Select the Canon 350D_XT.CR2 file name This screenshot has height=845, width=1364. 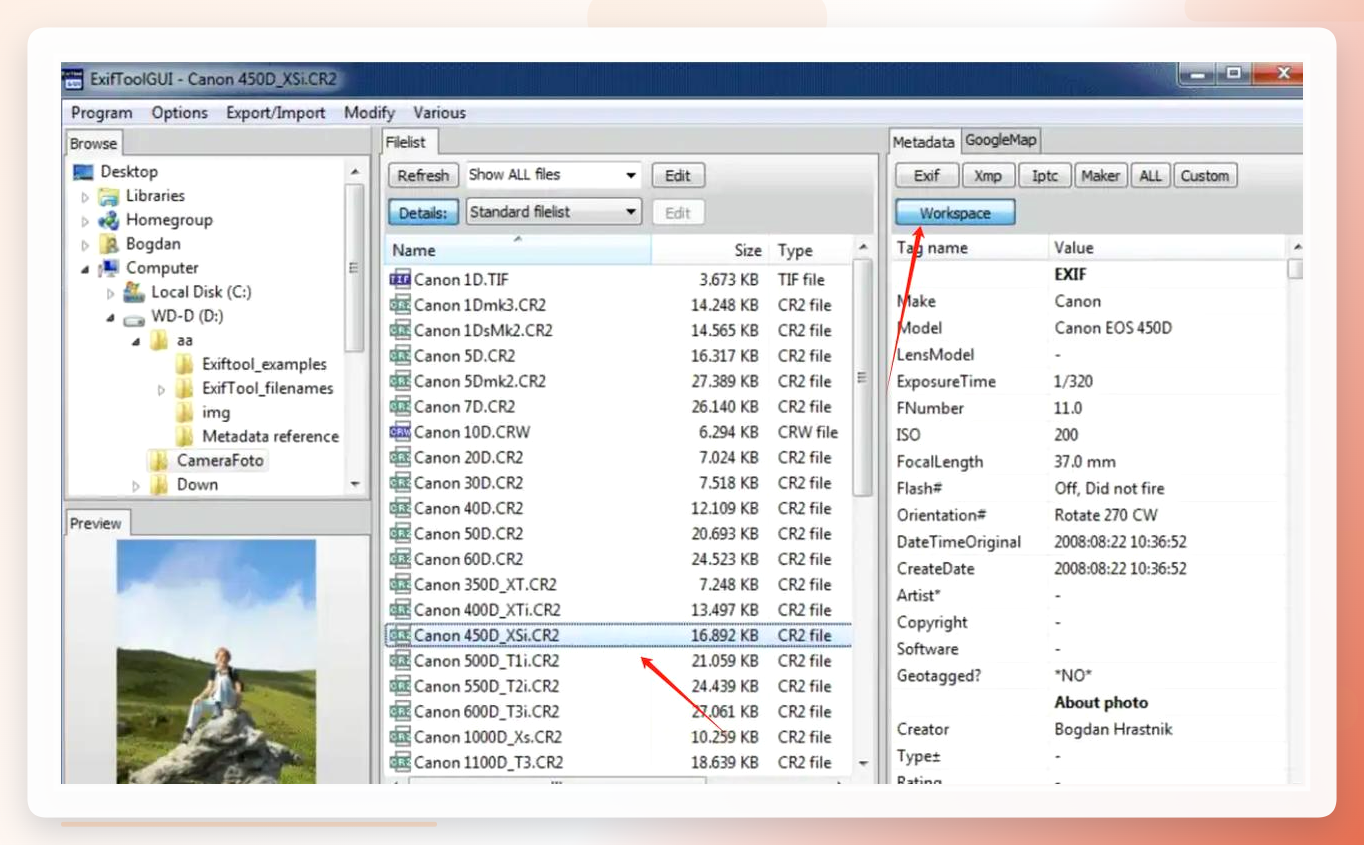tap(485, 585)
